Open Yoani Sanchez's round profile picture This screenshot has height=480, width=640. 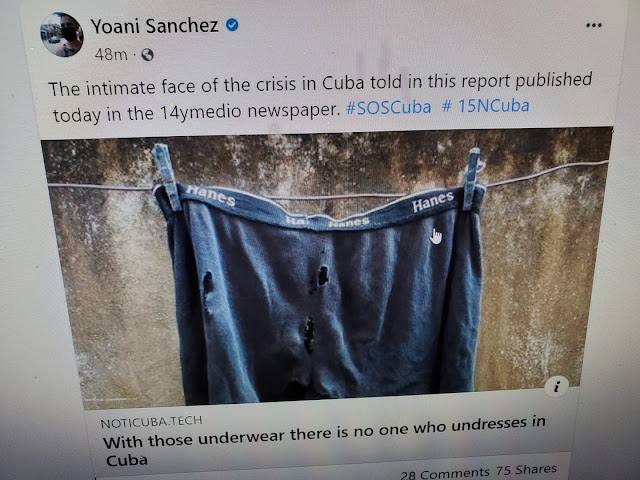click(62, 34)
